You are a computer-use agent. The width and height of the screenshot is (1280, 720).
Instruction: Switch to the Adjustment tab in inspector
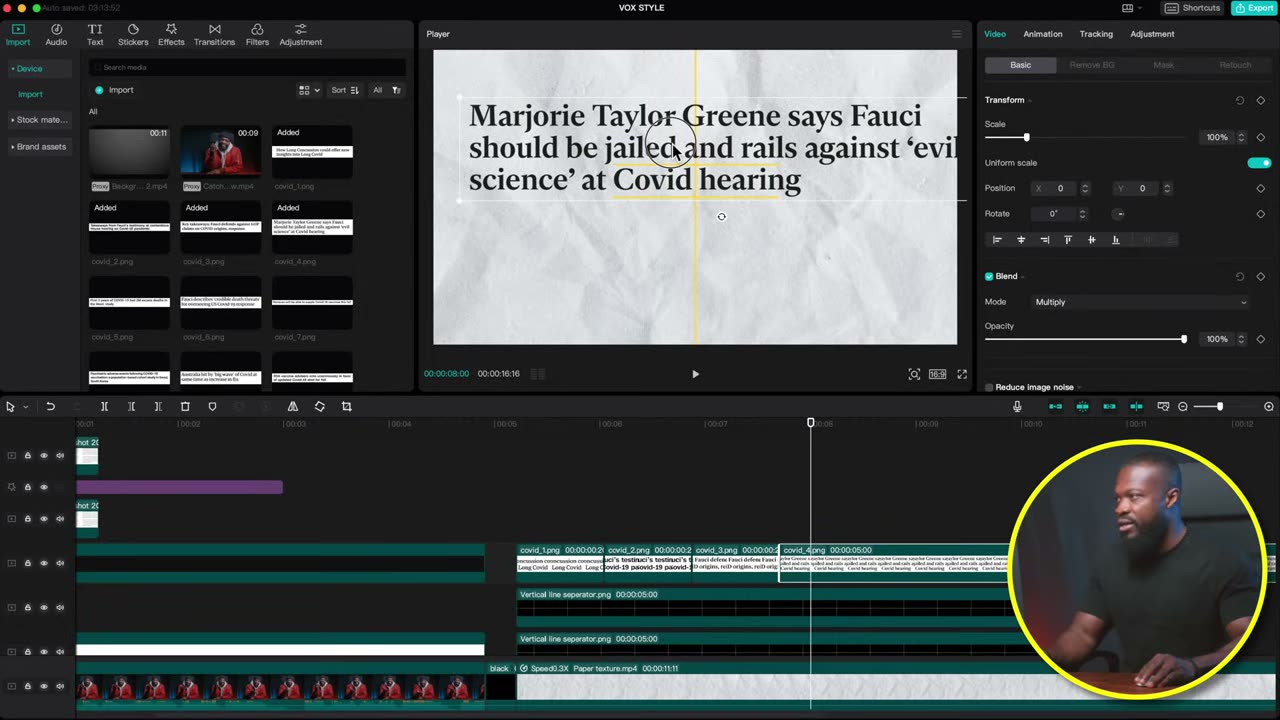[x=1152, y=34]
